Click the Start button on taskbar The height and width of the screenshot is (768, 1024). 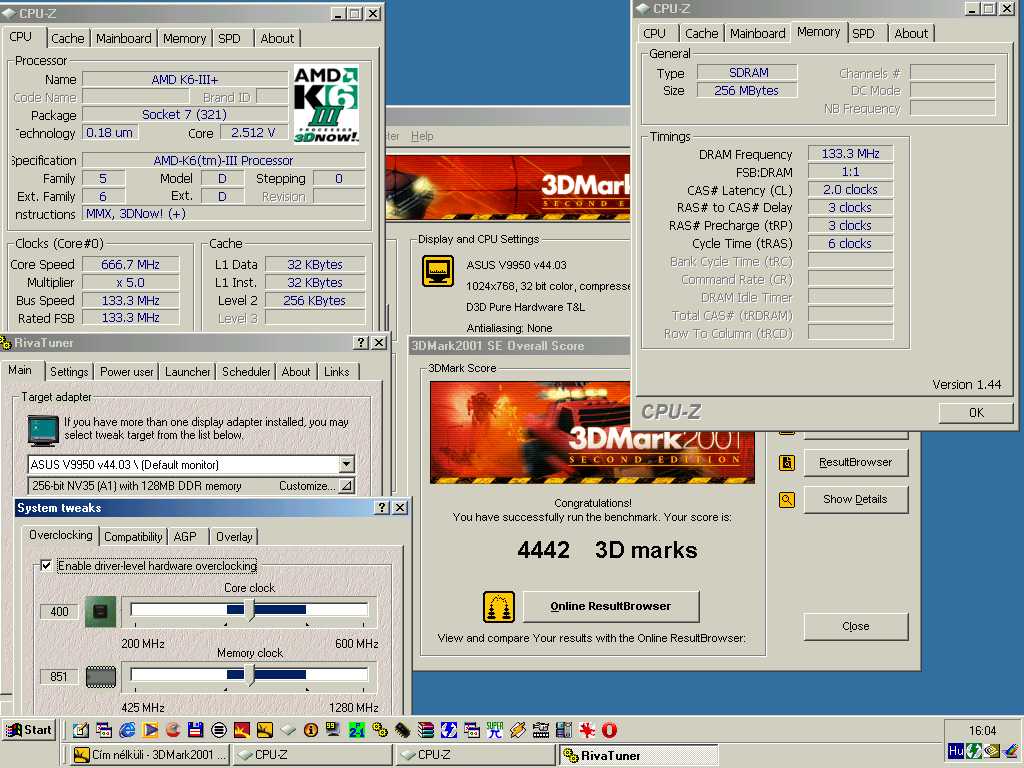click(x=29, y=729)
